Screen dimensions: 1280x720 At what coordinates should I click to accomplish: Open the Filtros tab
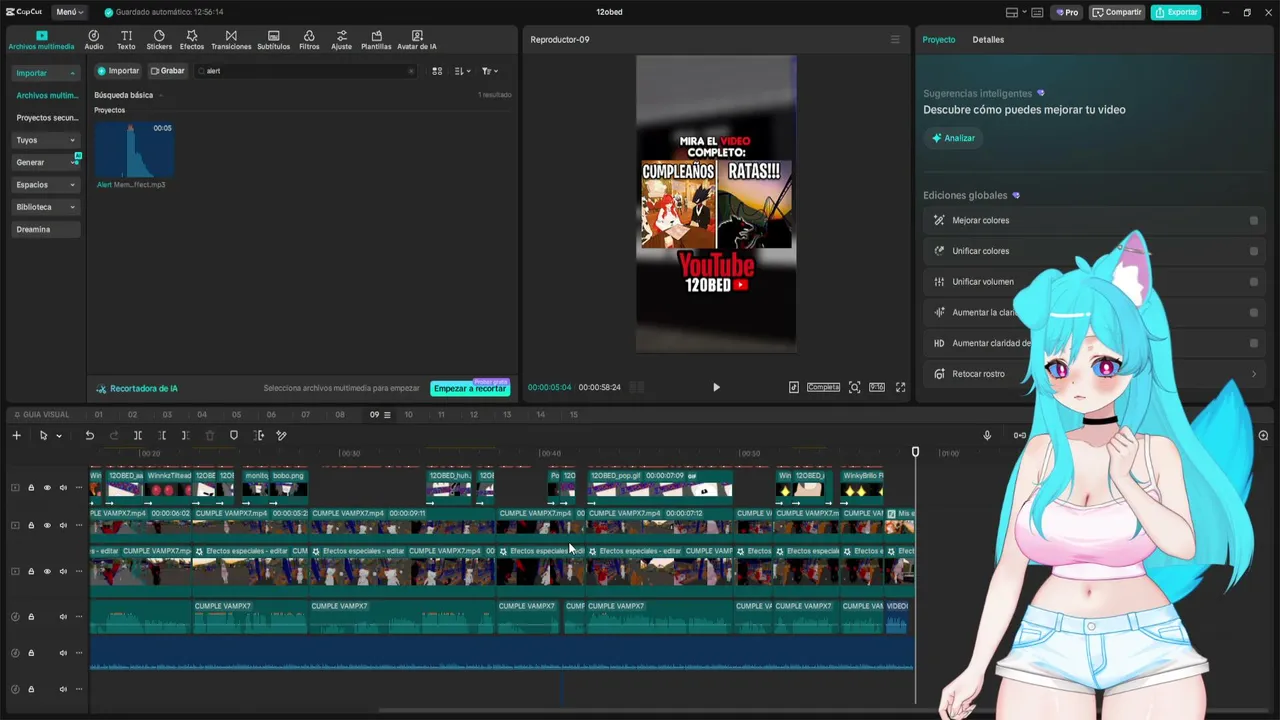tap(309, 40)
